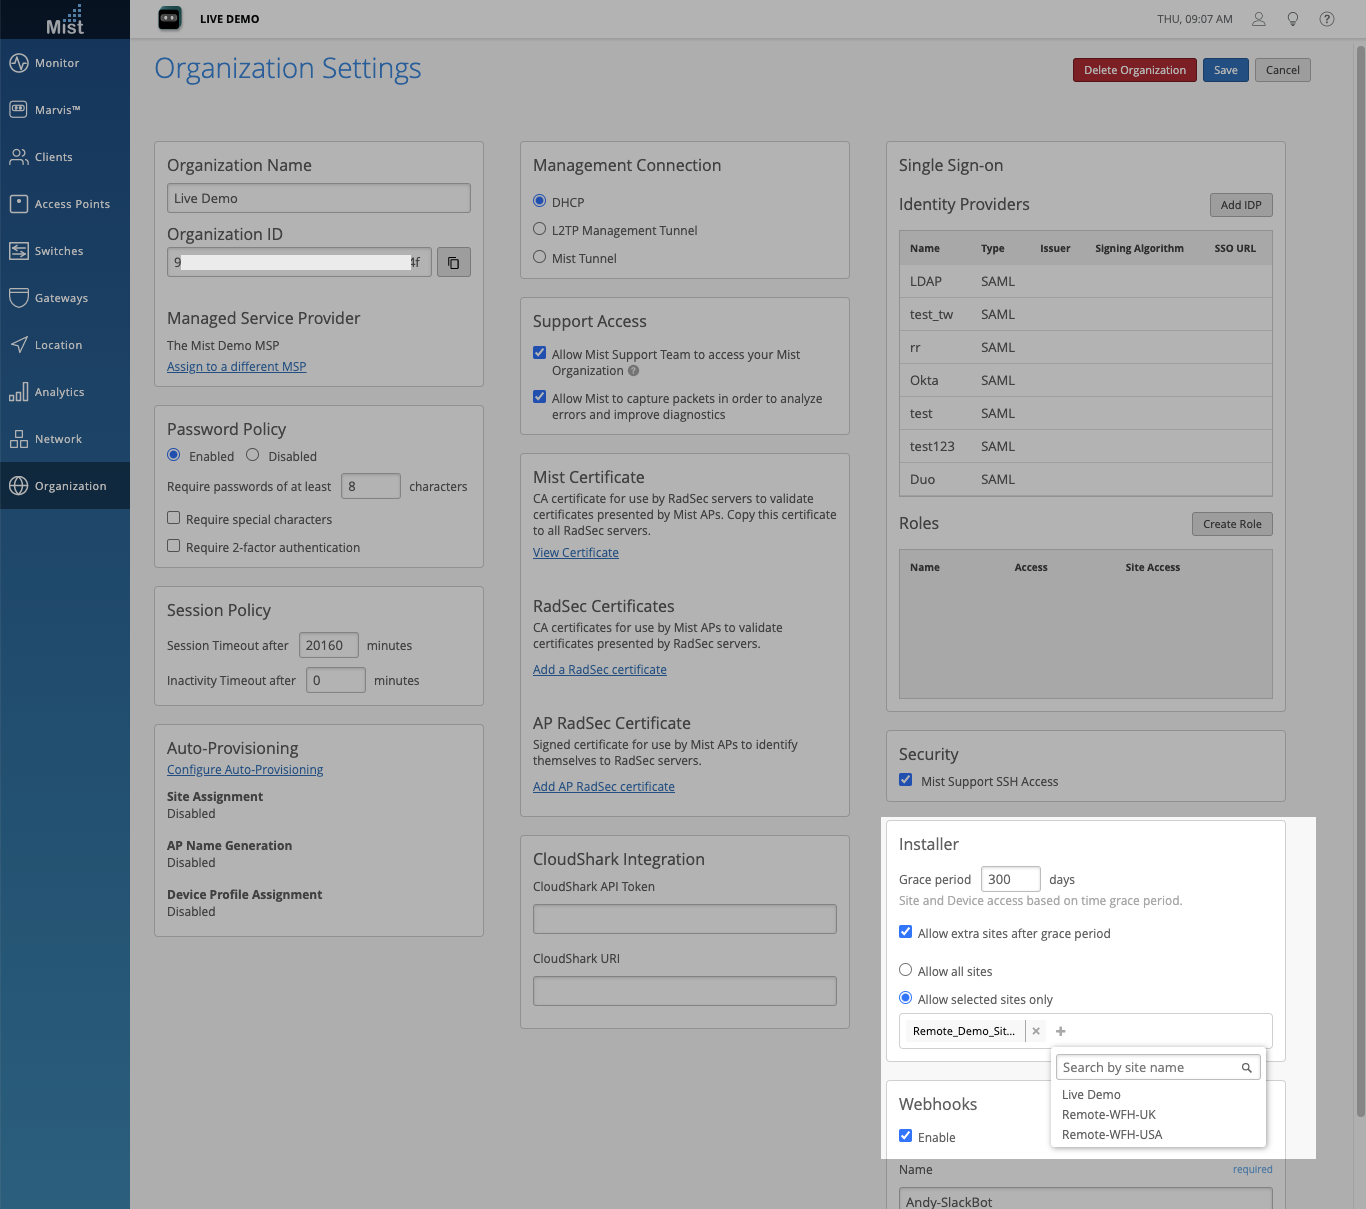Pick Remote-WFH-USA from the dropdown
This screenshot has height=1209, width=1366.
click(x=1112, y=1134)
